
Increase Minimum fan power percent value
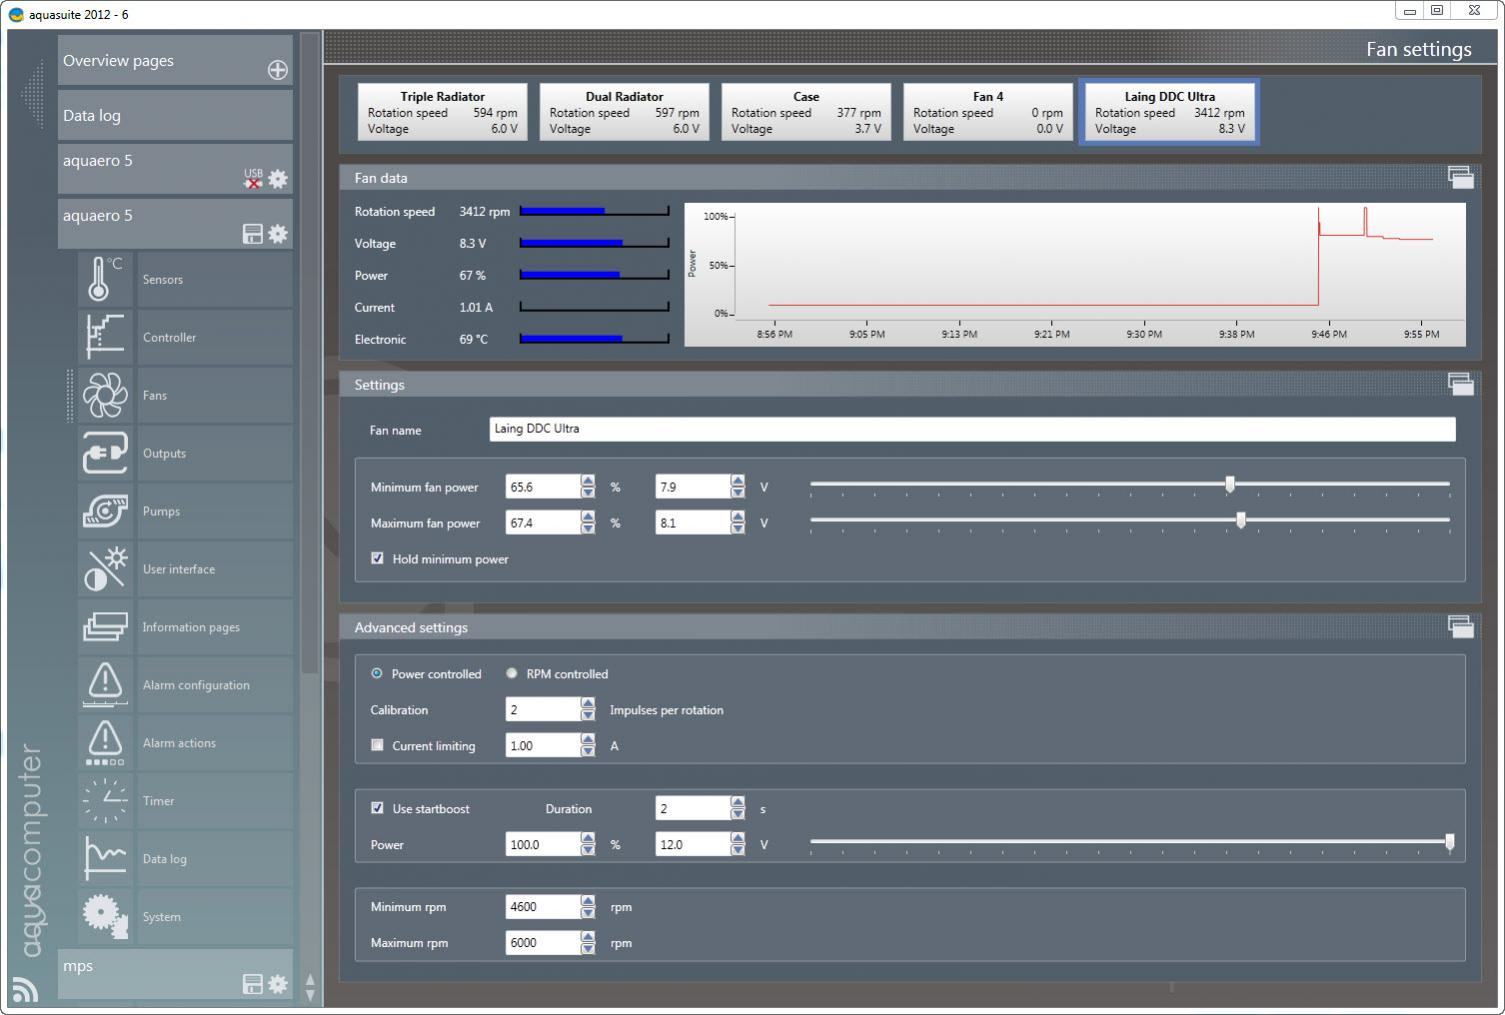(588, 481)
